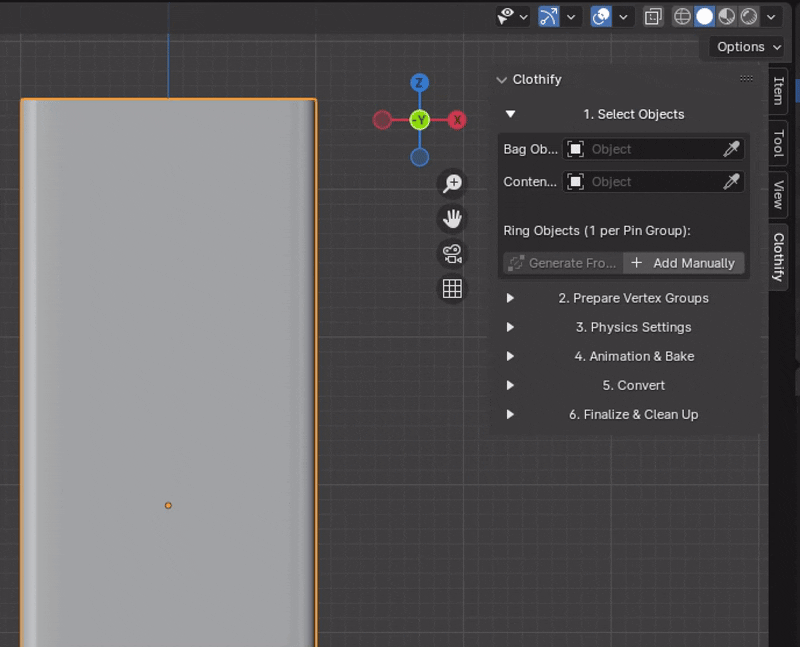
Task: Click the red X axis gizmo ball
Action: coord(457,120)
